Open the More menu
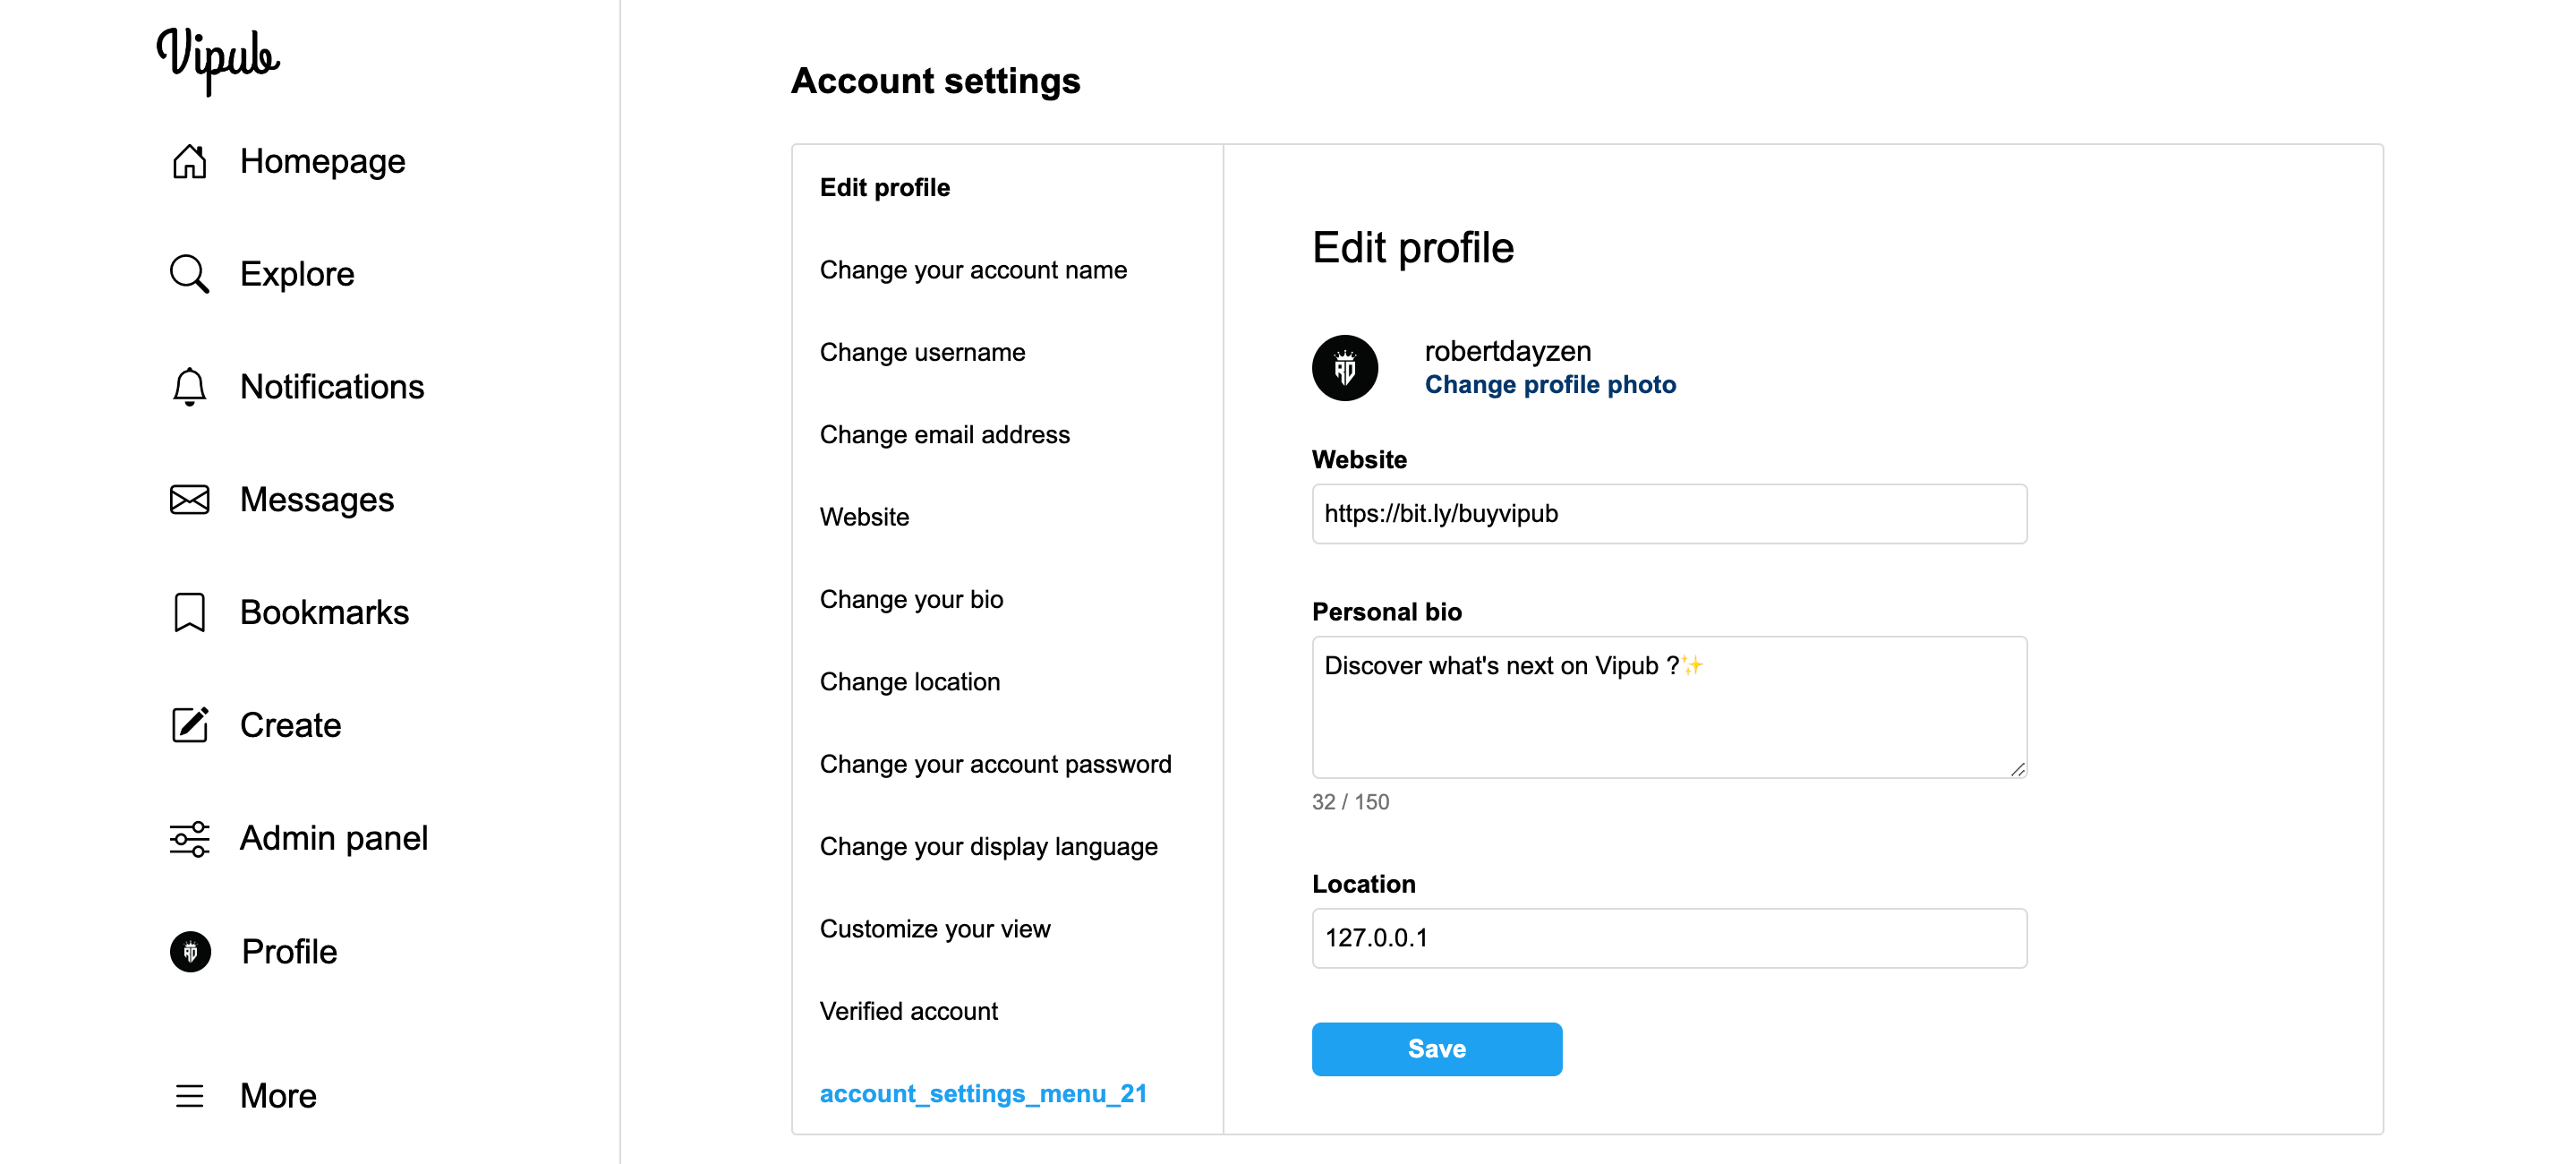The height and width of the screenshot is (1164, 2576). (x=278, y=1095)
